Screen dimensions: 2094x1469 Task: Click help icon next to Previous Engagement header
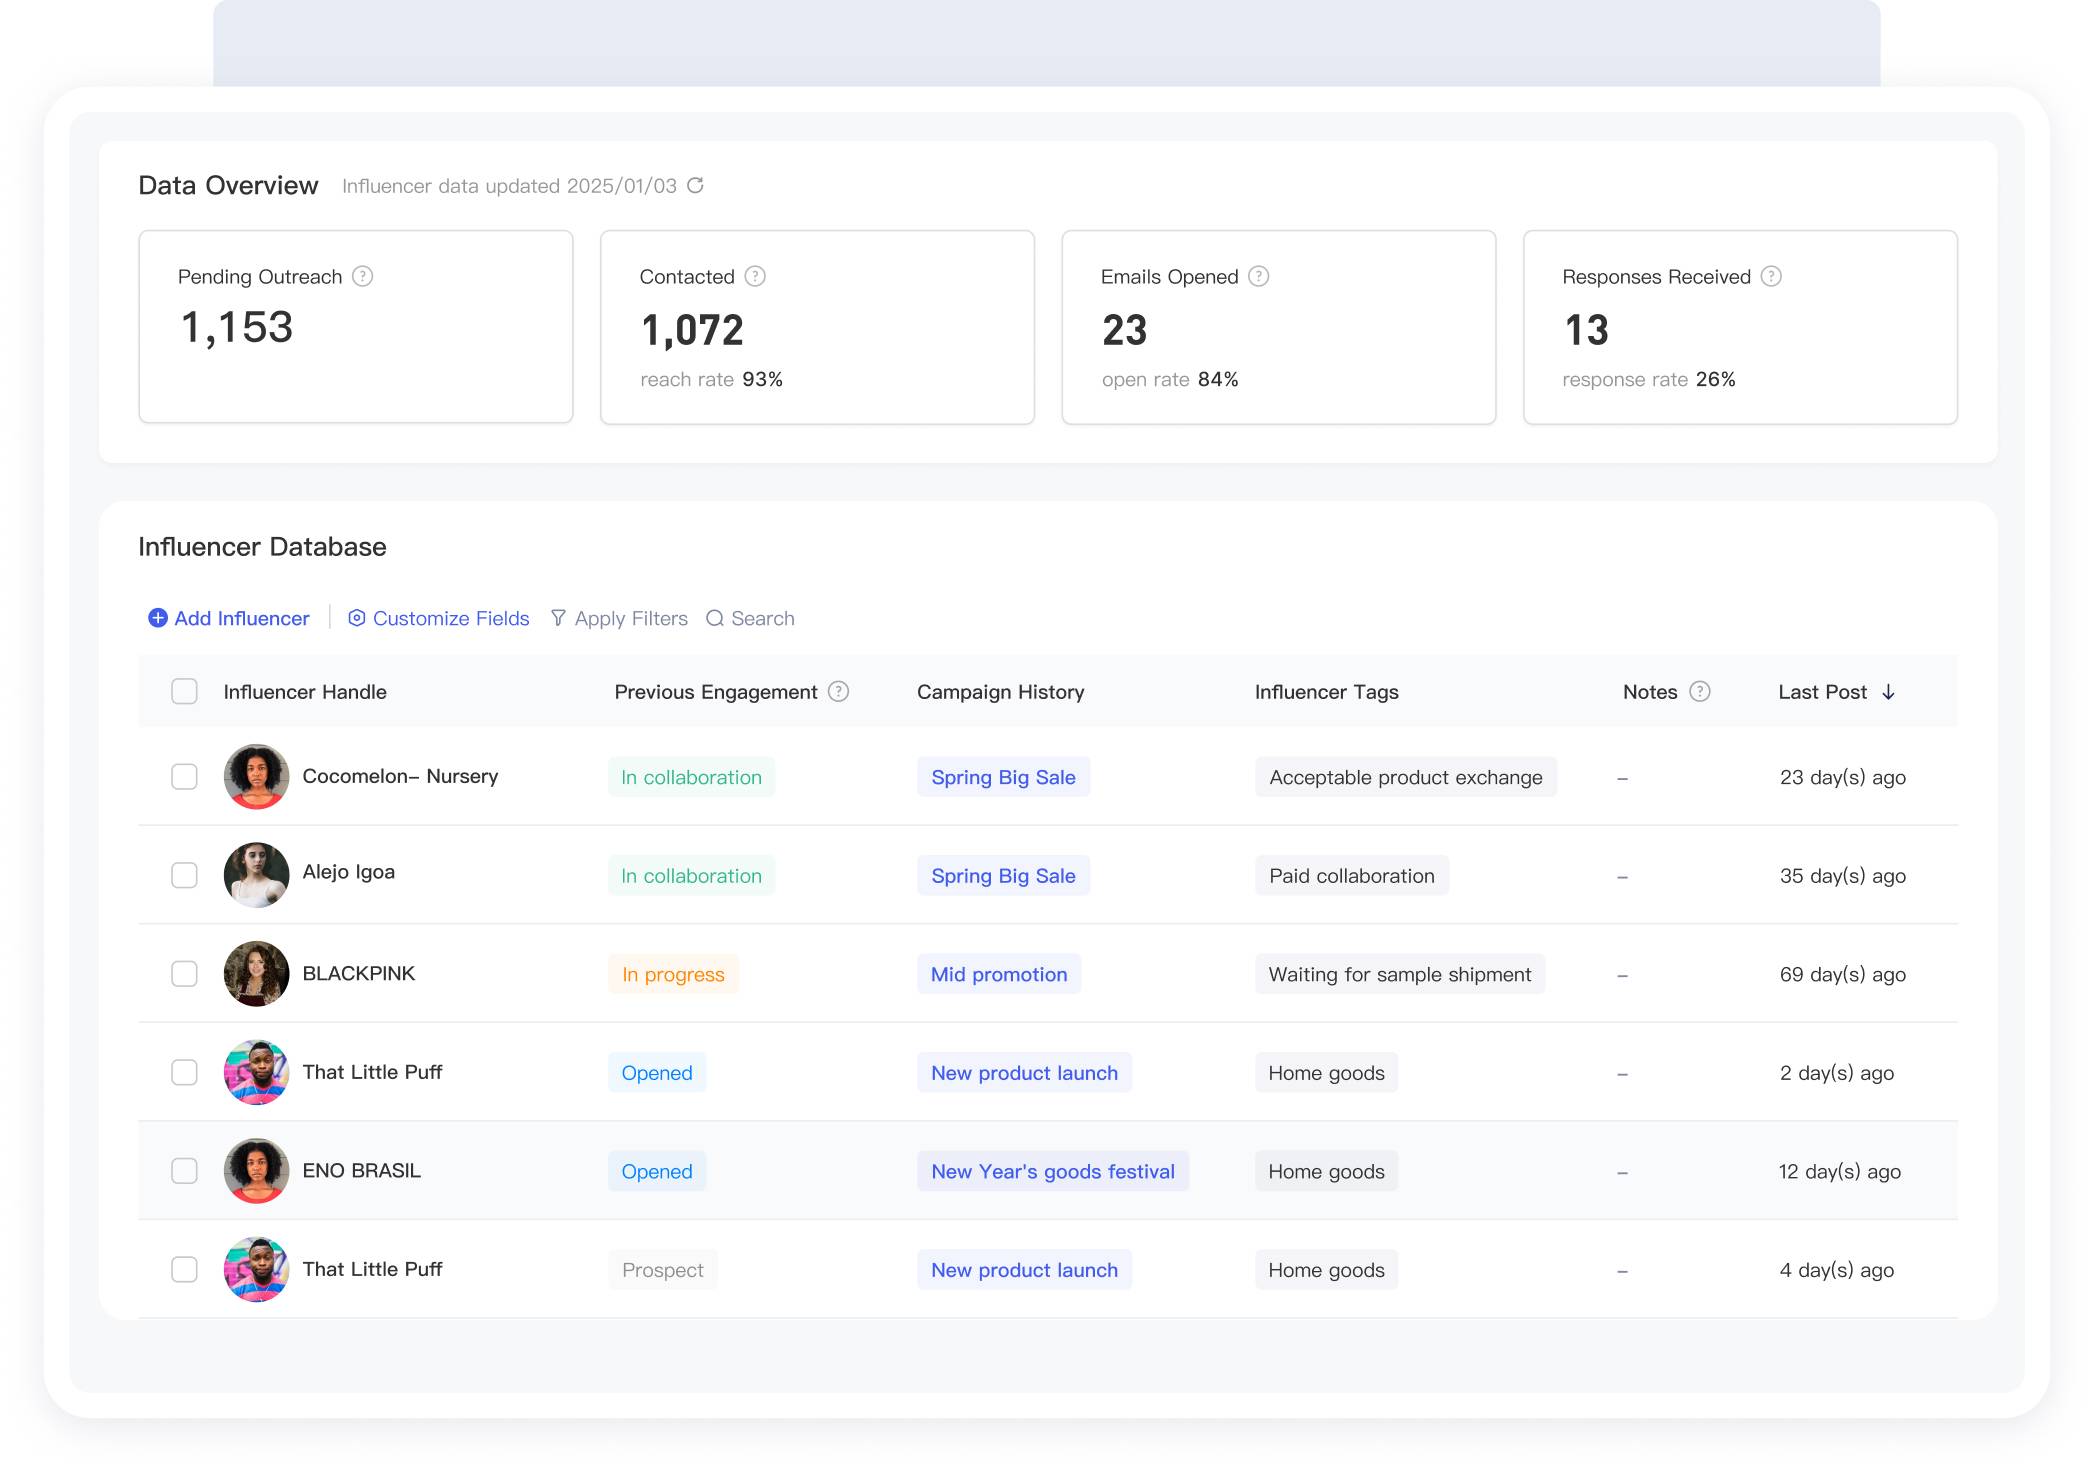point(839,691)
